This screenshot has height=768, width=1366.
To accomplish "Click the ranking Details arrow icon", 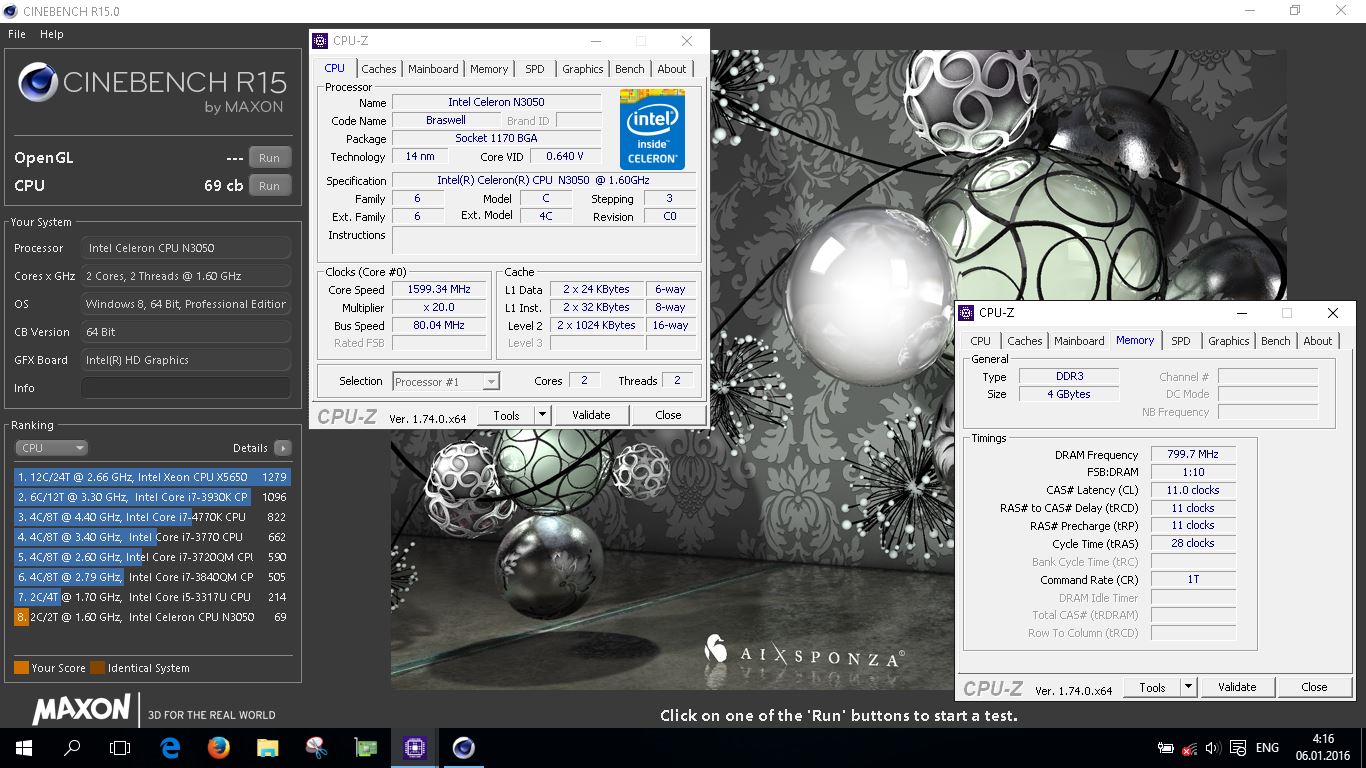I will click(x=283, y=448).
